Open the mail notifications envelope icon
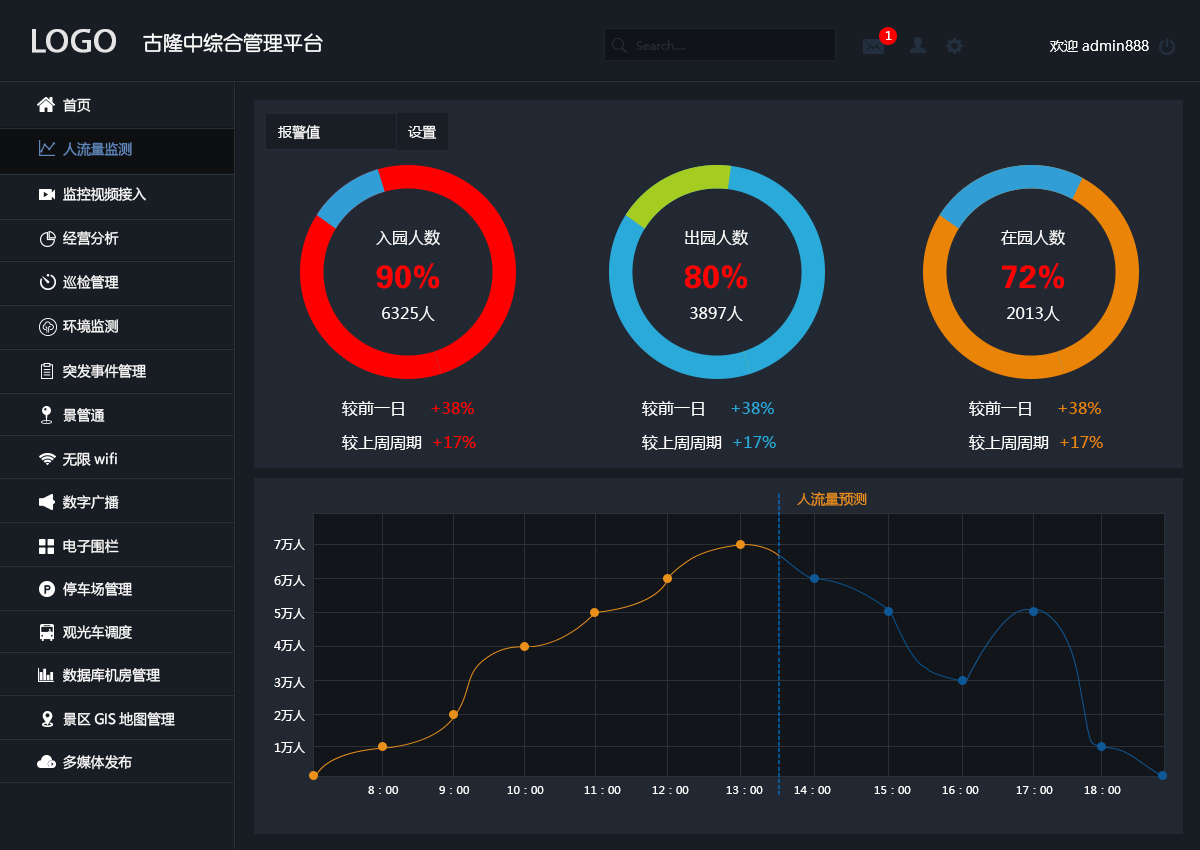The image size is (1200, 850). pos(873,46)
